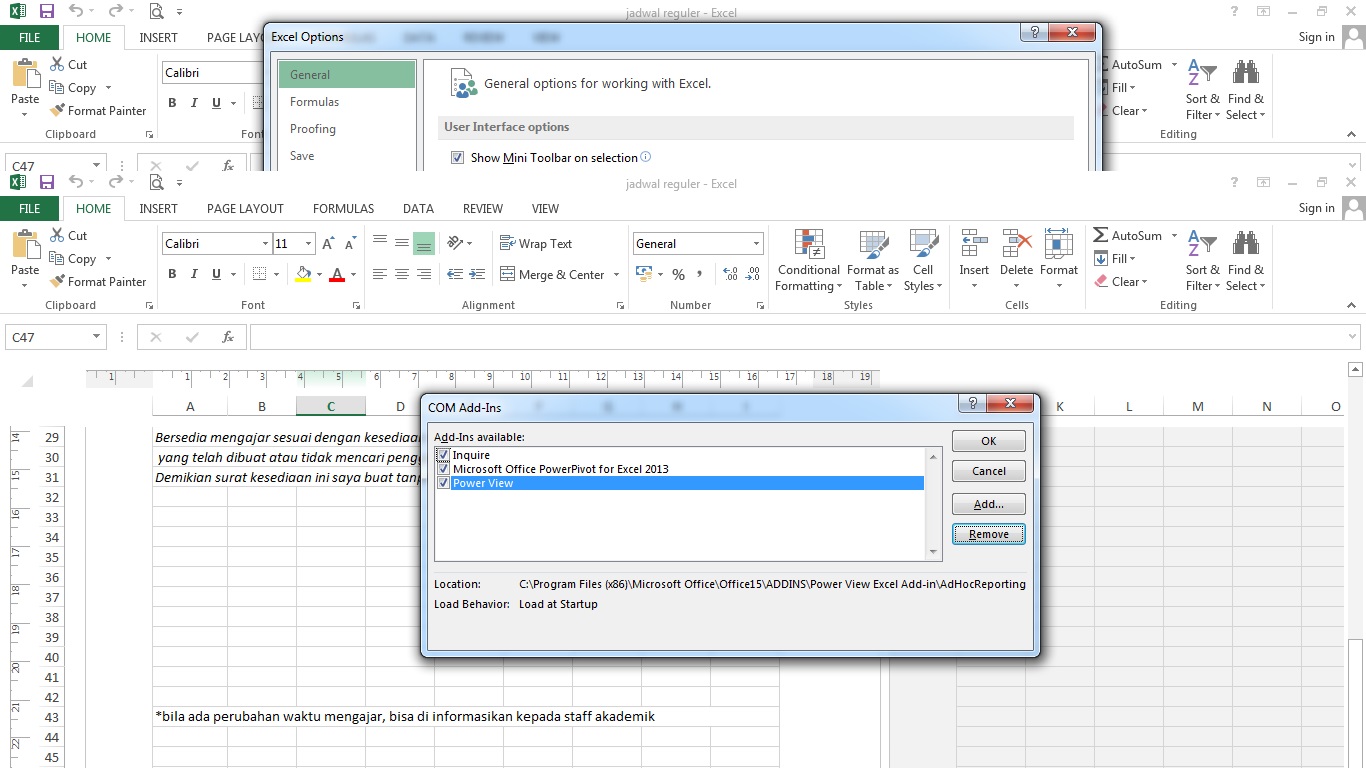This screenshot has height=768, width=1366.
Task: Apply Comma Style number format
Action: 700,274
